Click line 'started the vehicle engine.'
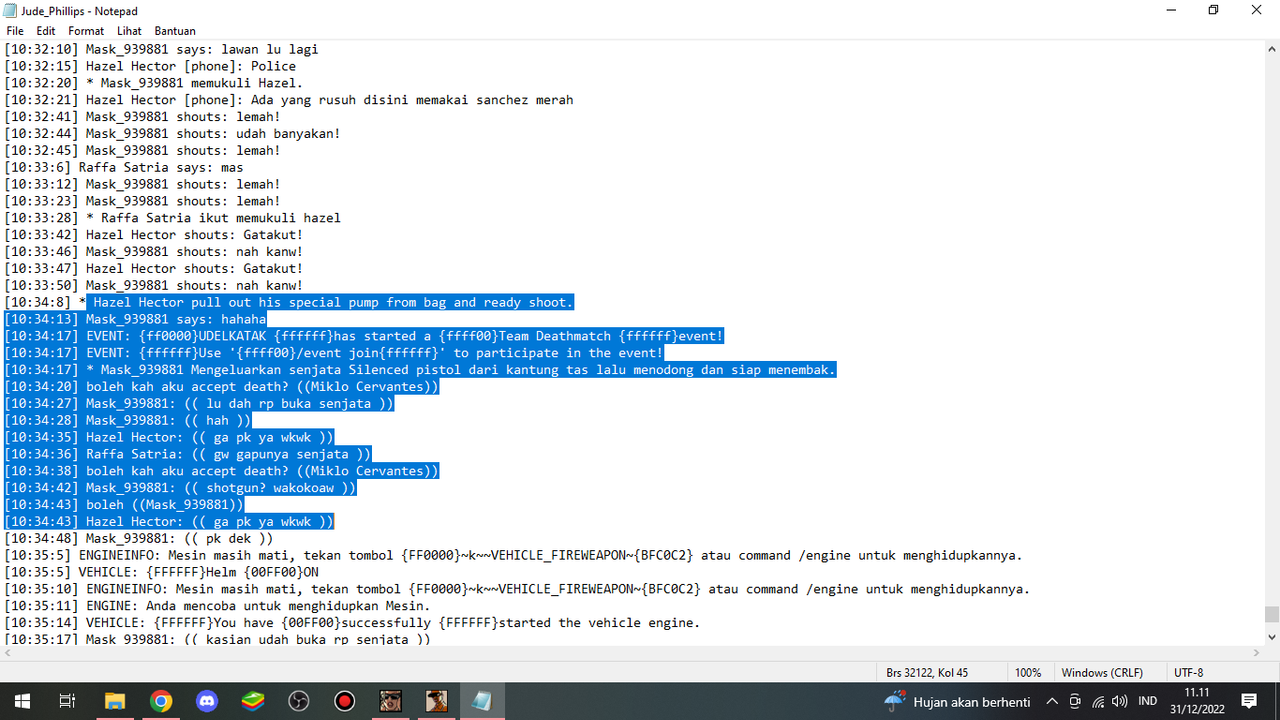Viewport: 1280px width, 720px height. (x=352, y=623)
